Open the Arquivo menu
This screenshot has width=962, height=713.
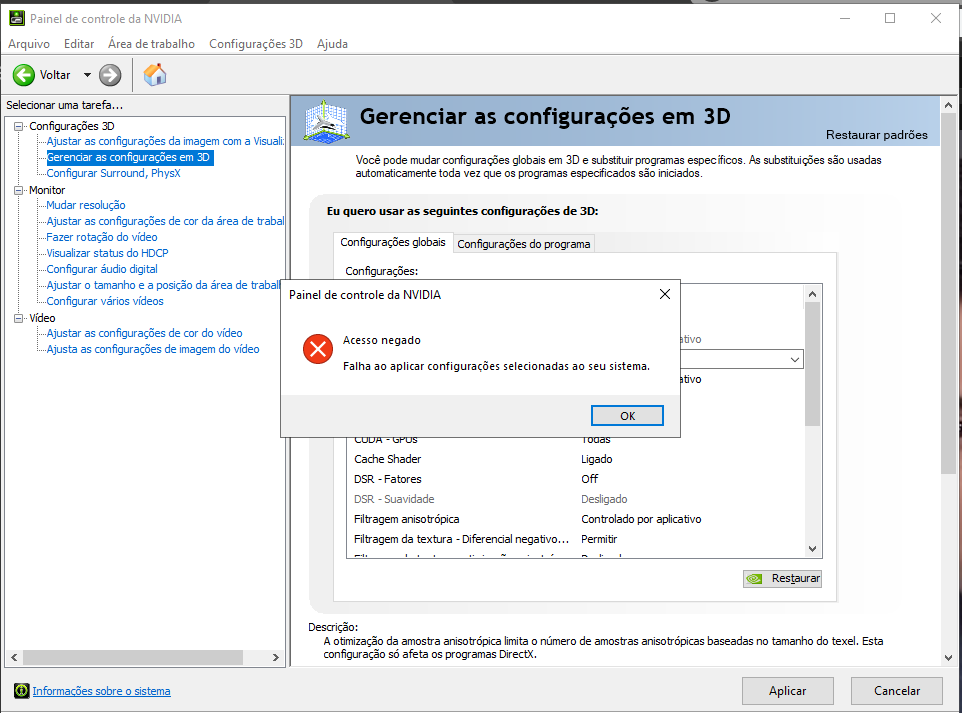click(x=29, y=44)
